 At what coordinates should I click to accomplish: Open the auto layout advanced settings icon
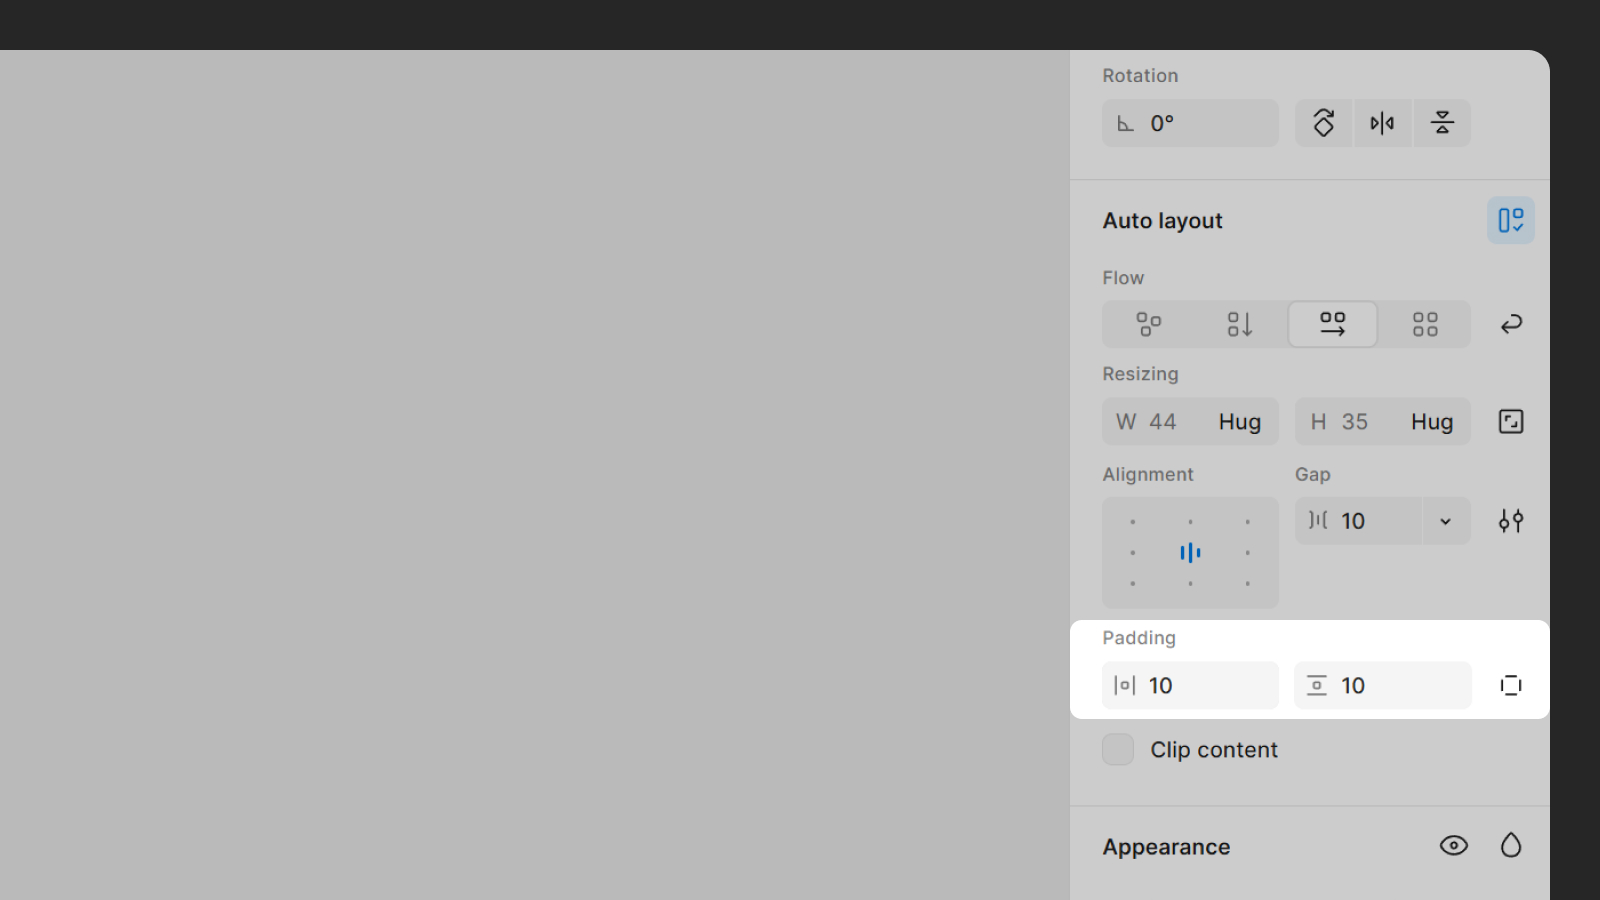(1510, 520)
